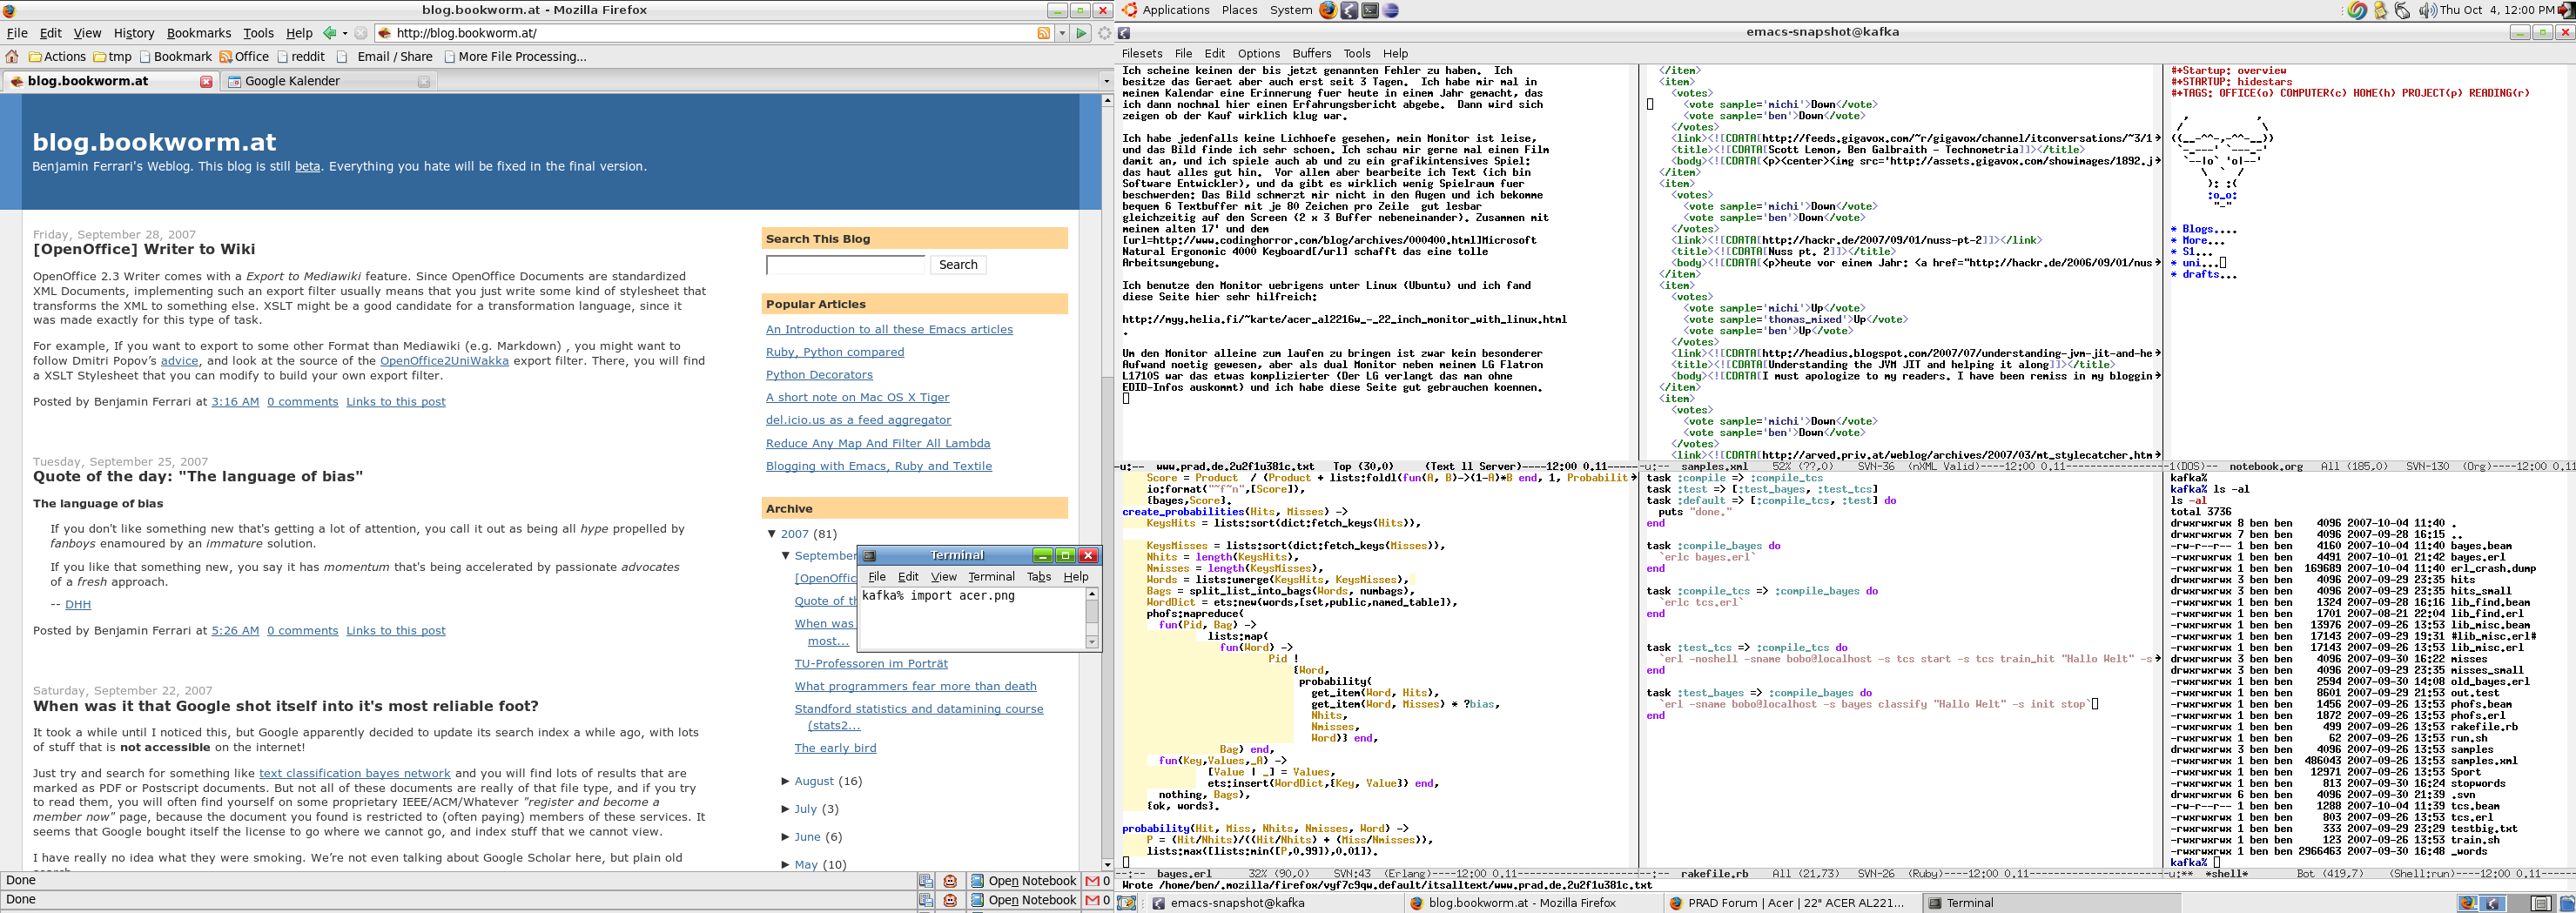Open the URL bar history dropdown
Viewport: 2576px width, 913px height.
pos(1061,33)
